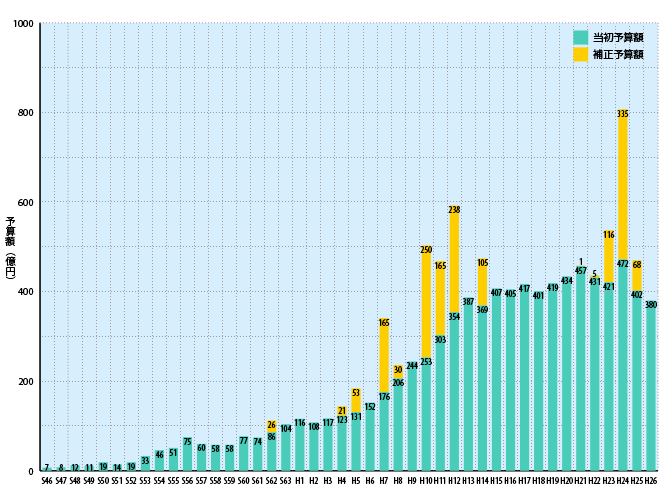Image resolution: width=670 pixels, height=500 pixels.
Task: Click the 30 value on the H8 bar
Action: [x=398, y=370]
